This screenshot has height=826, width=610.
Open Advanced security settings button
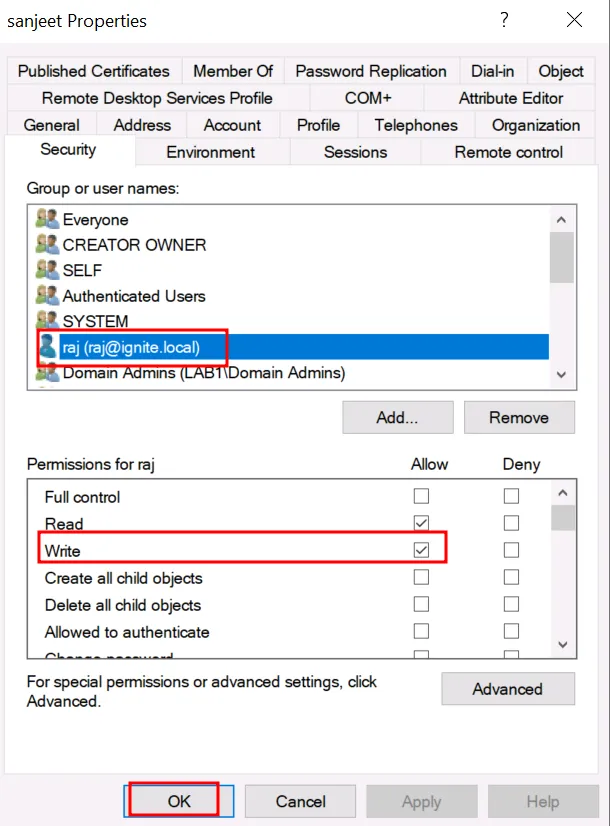tap(508, 689)
